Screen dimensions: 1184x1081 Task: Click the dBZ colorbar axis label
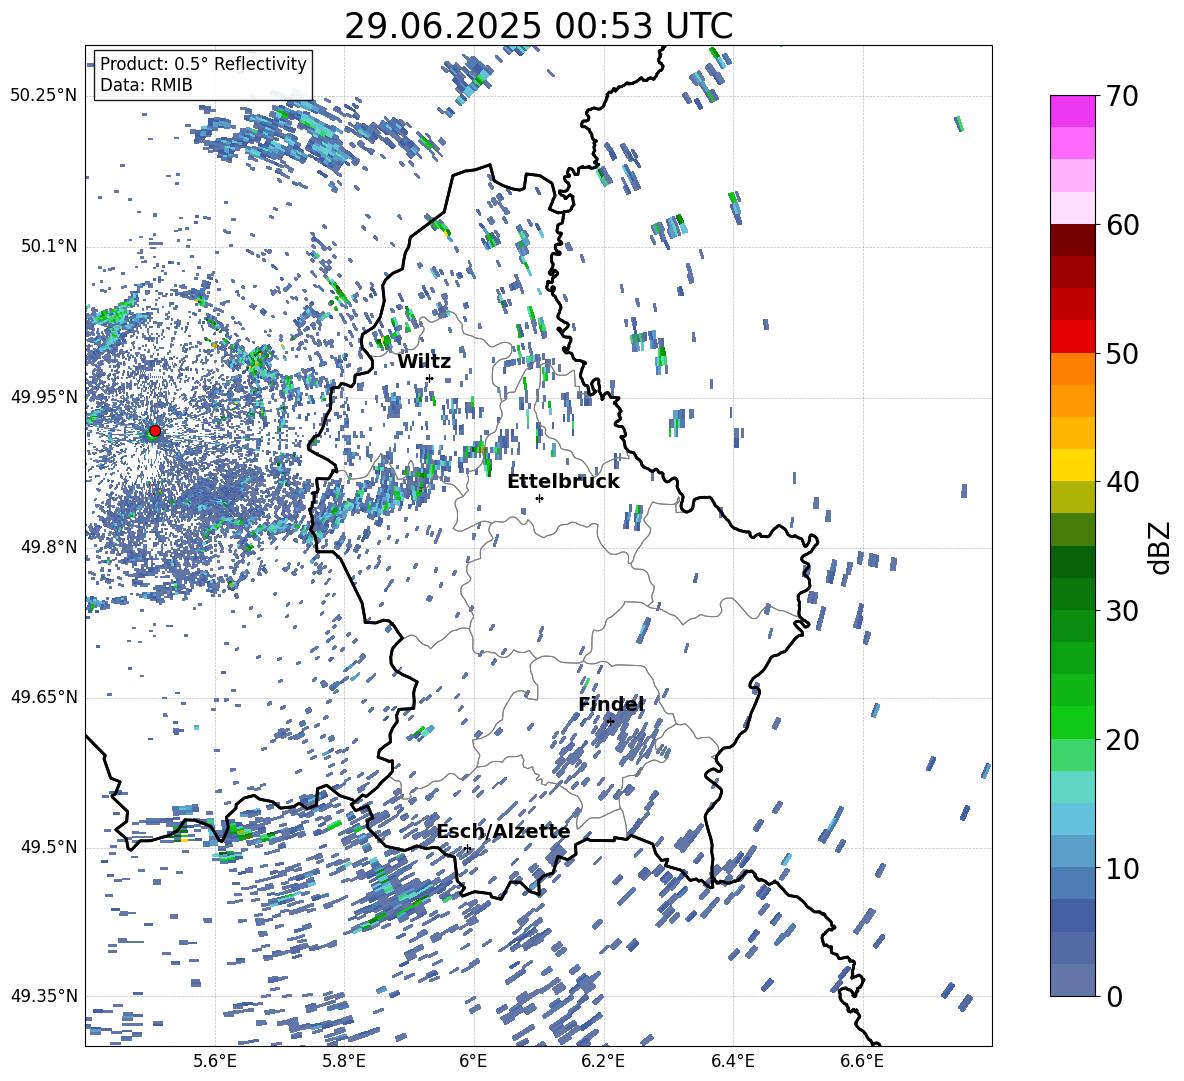coord(1160,547)
